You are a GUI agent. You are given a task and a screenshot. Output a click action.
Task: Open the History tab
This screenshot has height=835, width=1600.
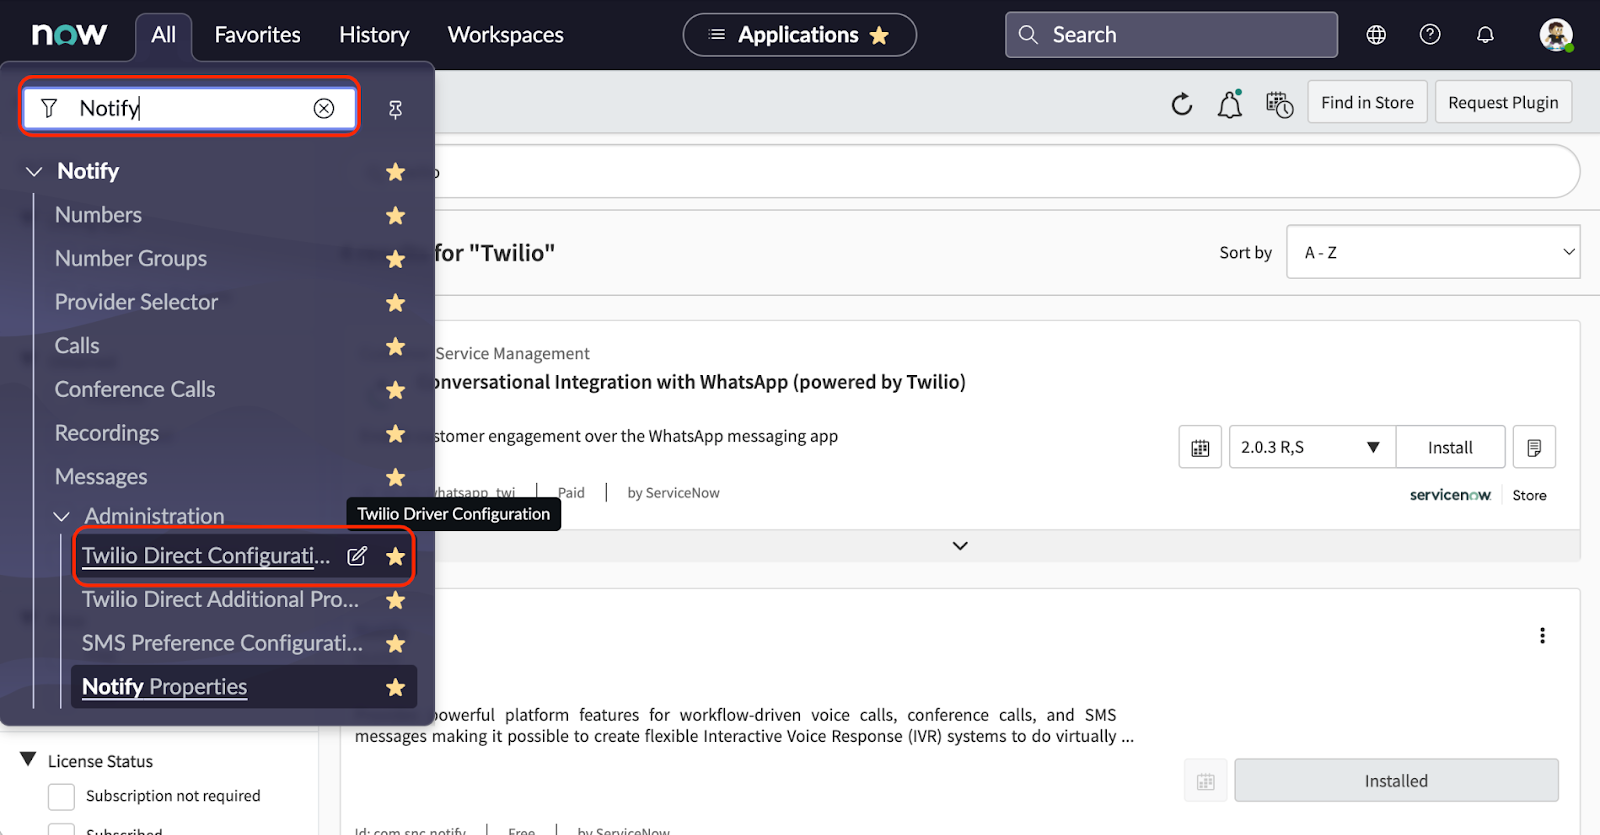point(374,35)
